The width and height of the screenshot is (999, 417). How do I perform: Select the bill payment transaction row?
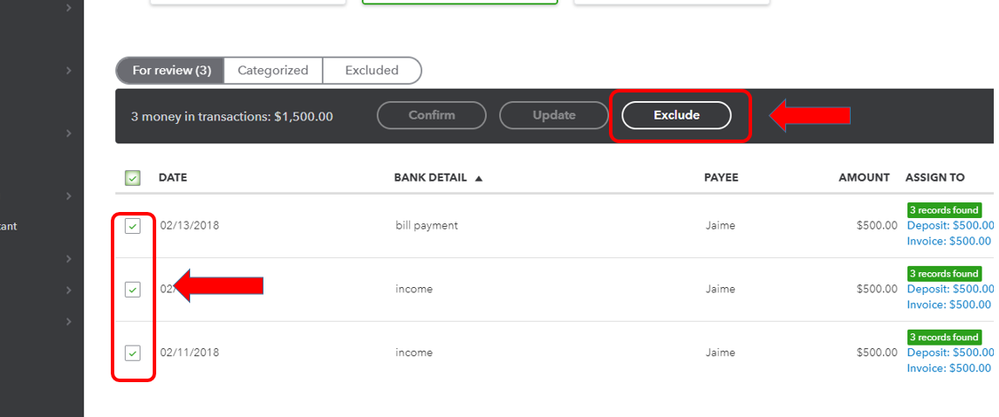coord(427,226)
